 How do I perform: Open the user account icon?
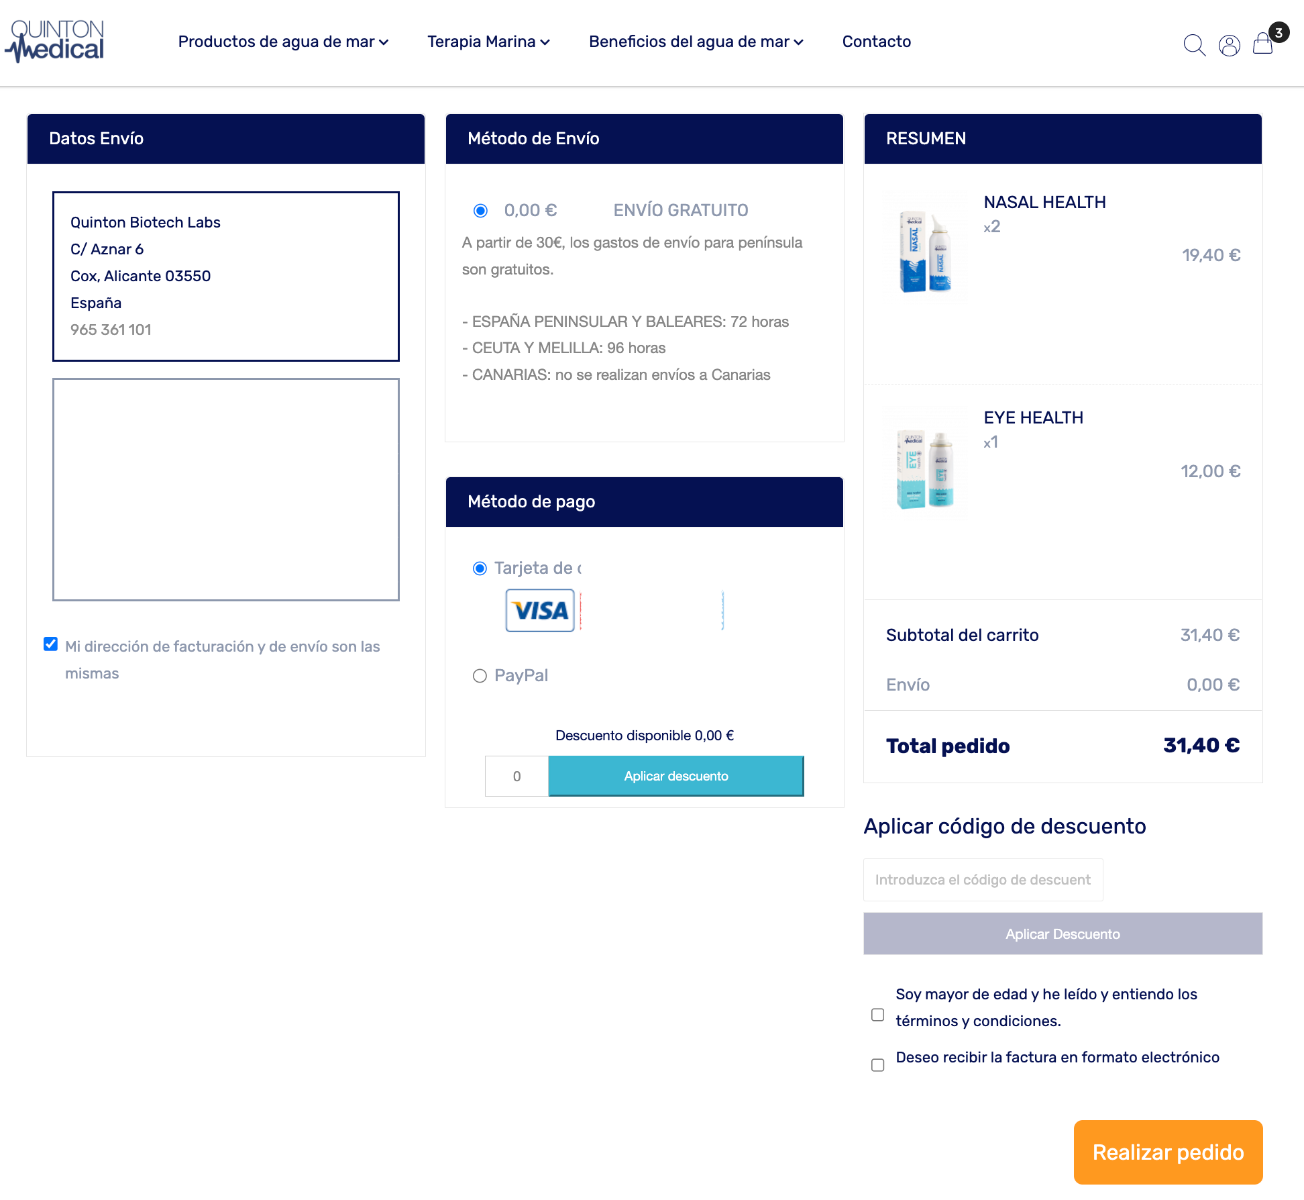coord(1229,45)
